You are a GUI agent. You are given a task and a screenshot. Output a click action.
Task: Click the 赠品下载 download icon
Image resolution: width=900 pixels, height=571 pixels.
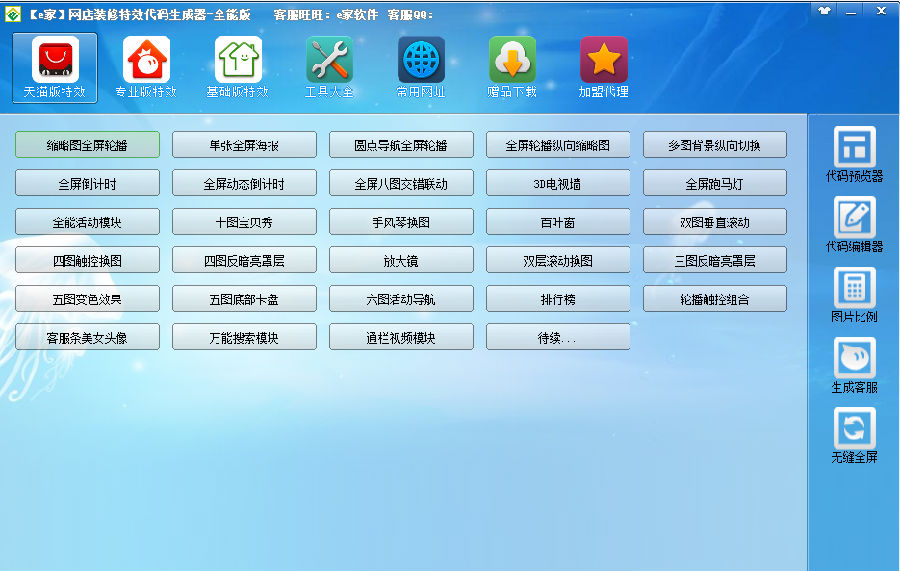512,61
